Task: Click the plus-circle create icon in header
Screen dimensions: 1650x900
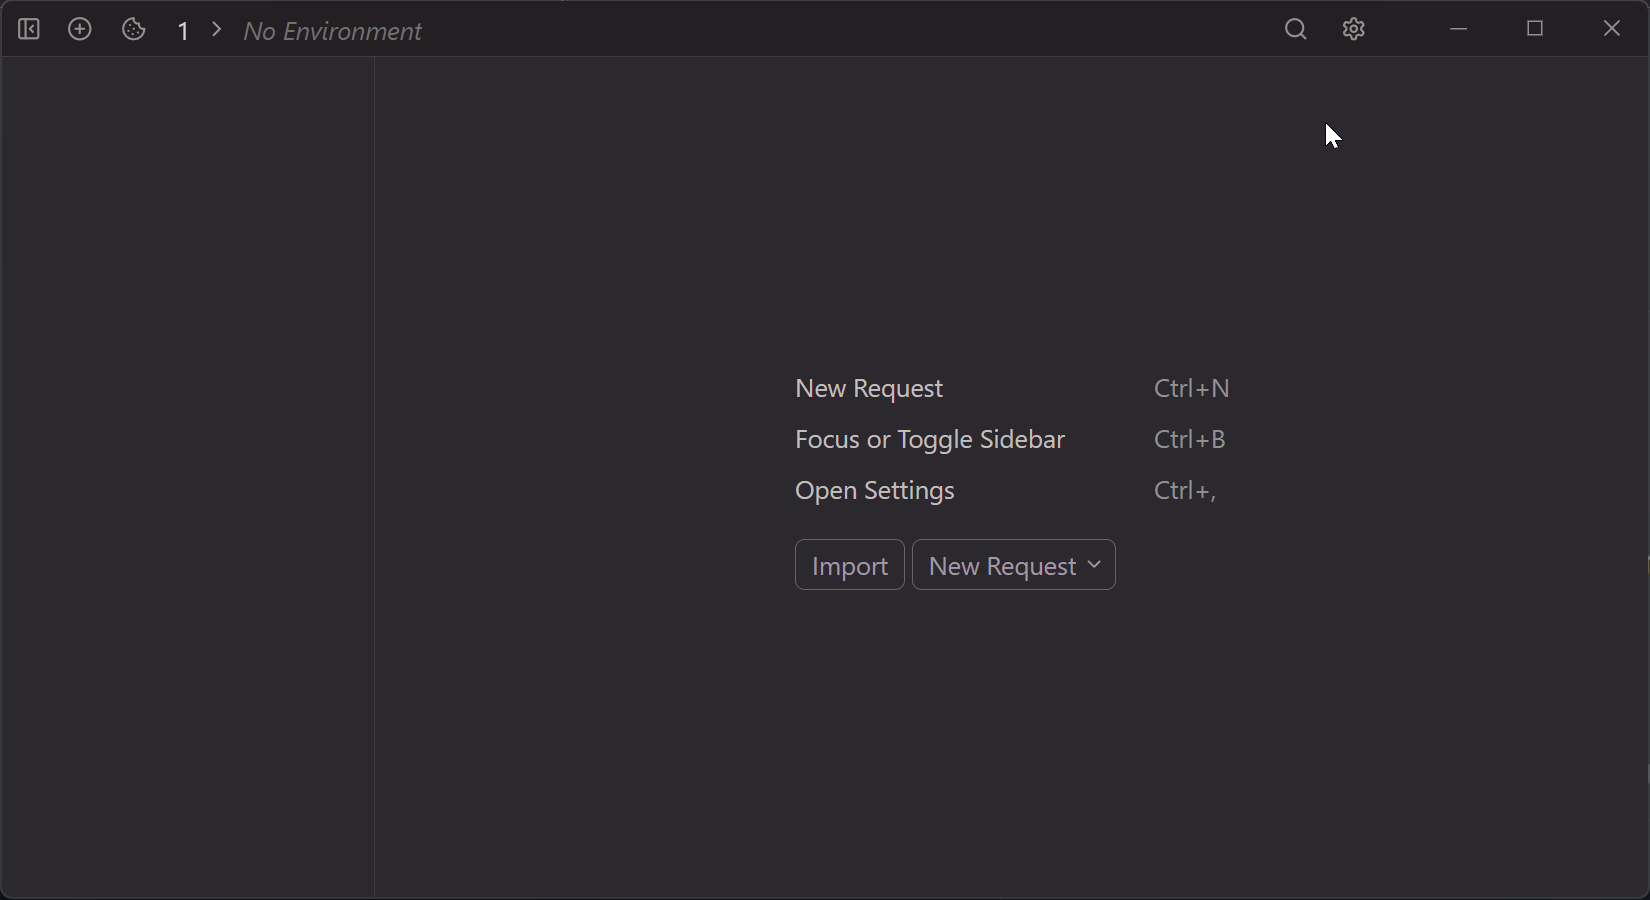Action: [80, 30]
